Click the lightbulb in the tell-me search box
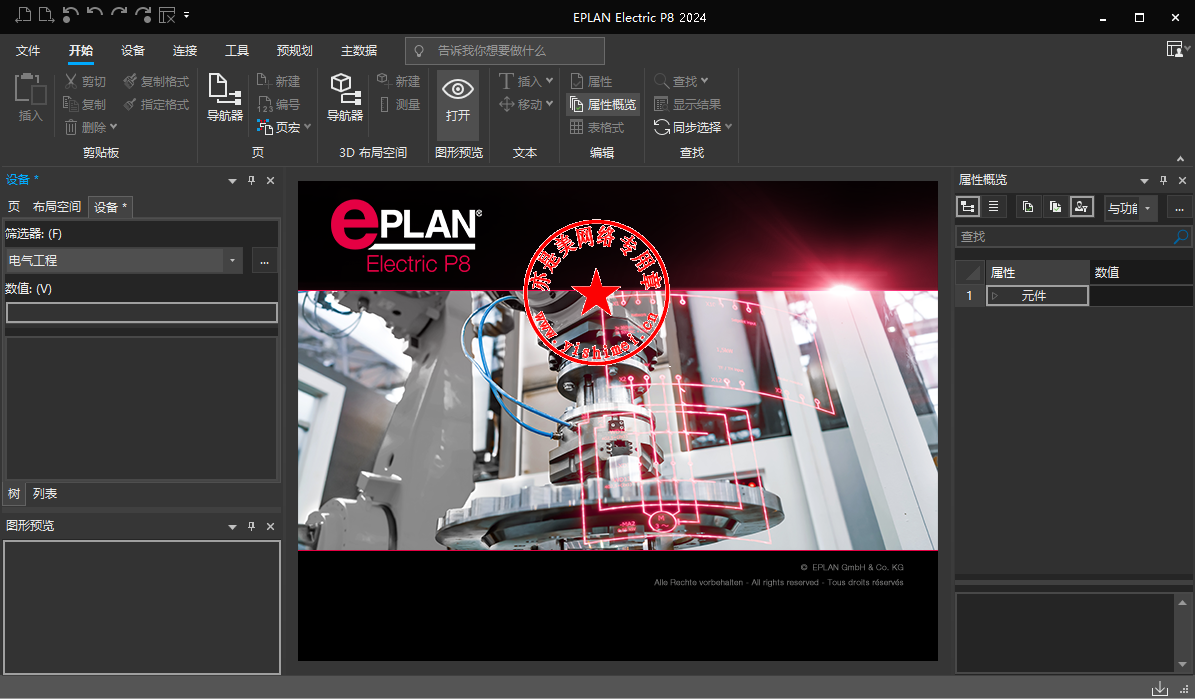Viewport: 1195px width, 699px height. (418, 51)
